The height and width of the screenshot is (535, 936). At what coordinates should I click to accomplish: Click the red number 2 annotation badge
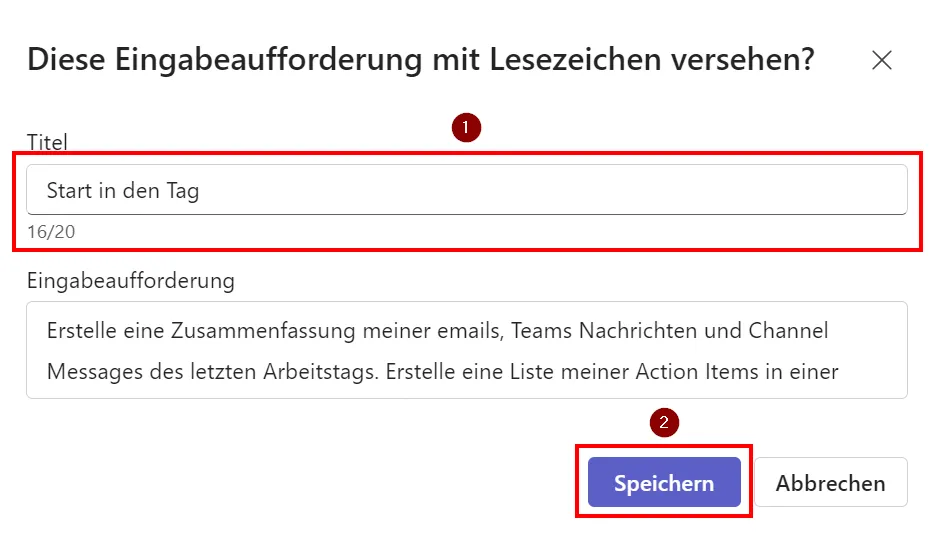[x=664, y=422]
